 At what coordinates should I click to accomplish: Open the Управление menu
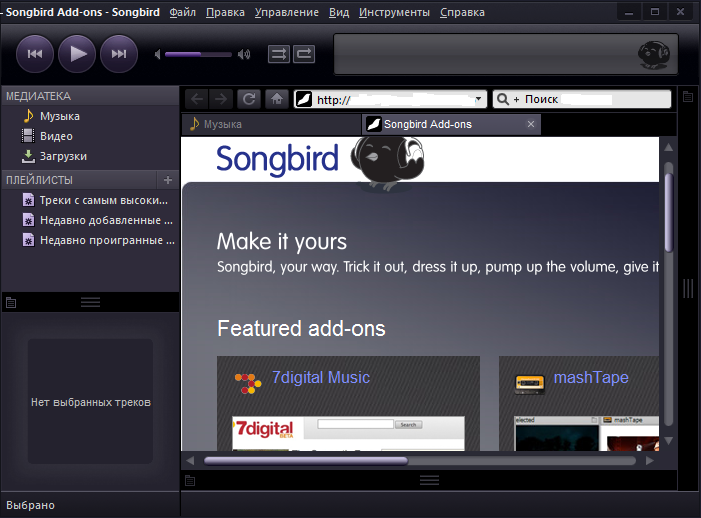click(x=287, y=12)
